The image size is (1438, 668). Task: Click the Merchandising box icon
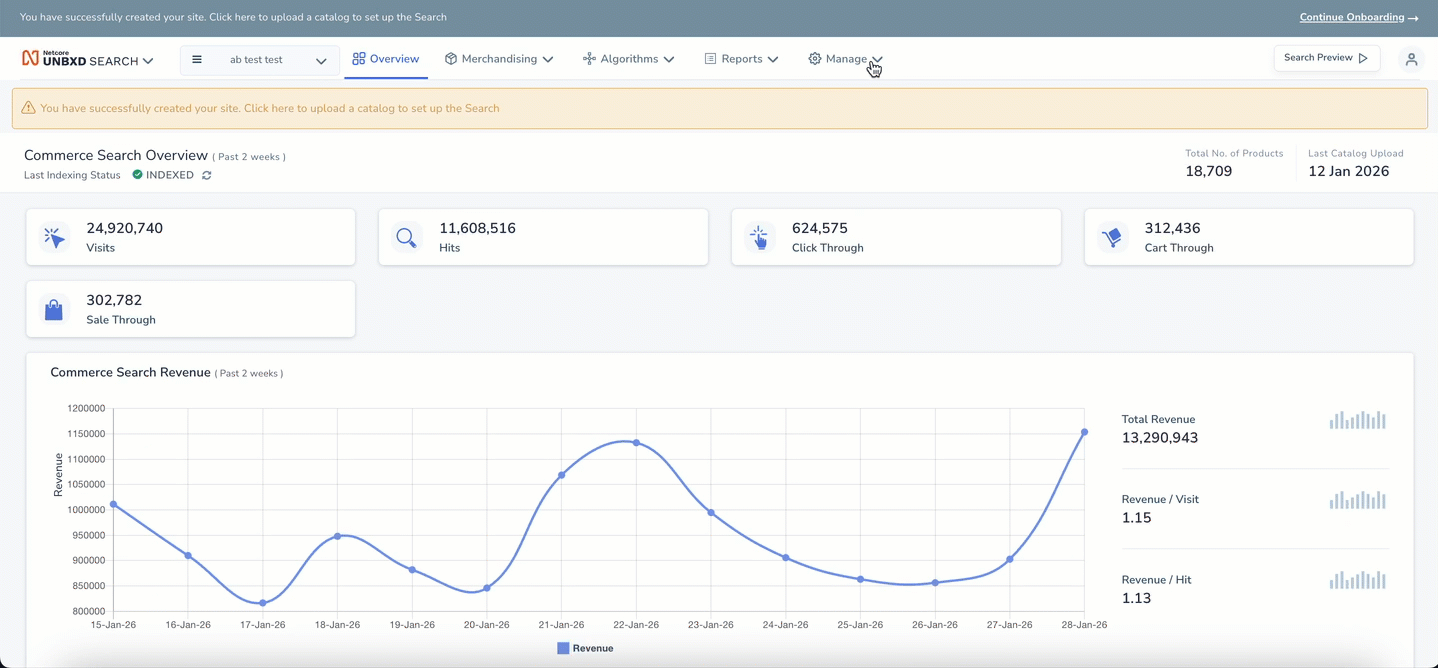click(451, 59)
